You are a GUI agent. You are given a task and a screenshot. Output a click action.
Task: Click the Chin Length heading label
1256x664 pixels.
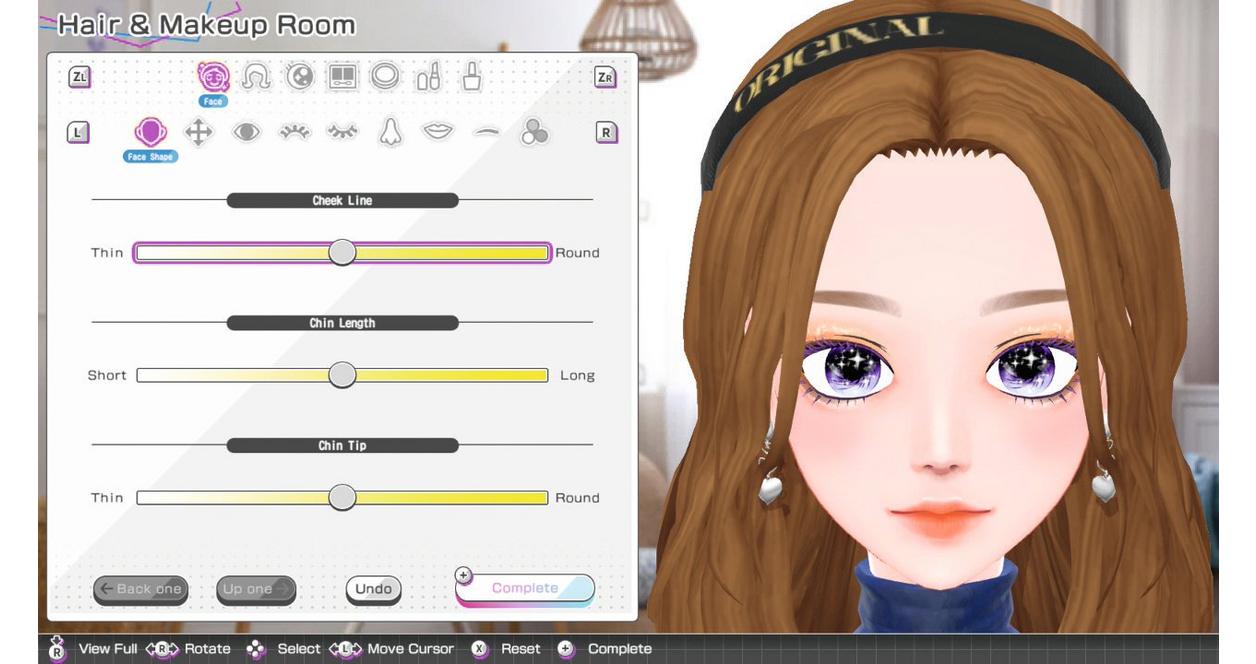[342, 323]
